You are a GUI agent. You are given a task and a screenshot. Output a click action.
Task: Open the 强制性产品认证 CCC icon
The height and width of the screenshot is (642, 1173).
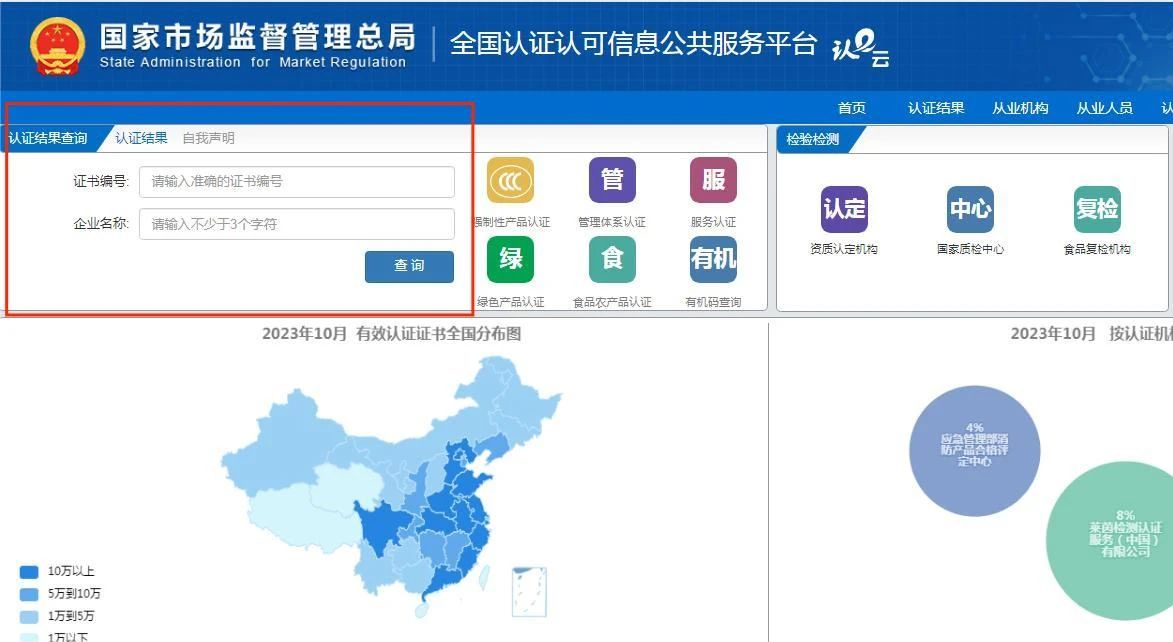[510, 181]
